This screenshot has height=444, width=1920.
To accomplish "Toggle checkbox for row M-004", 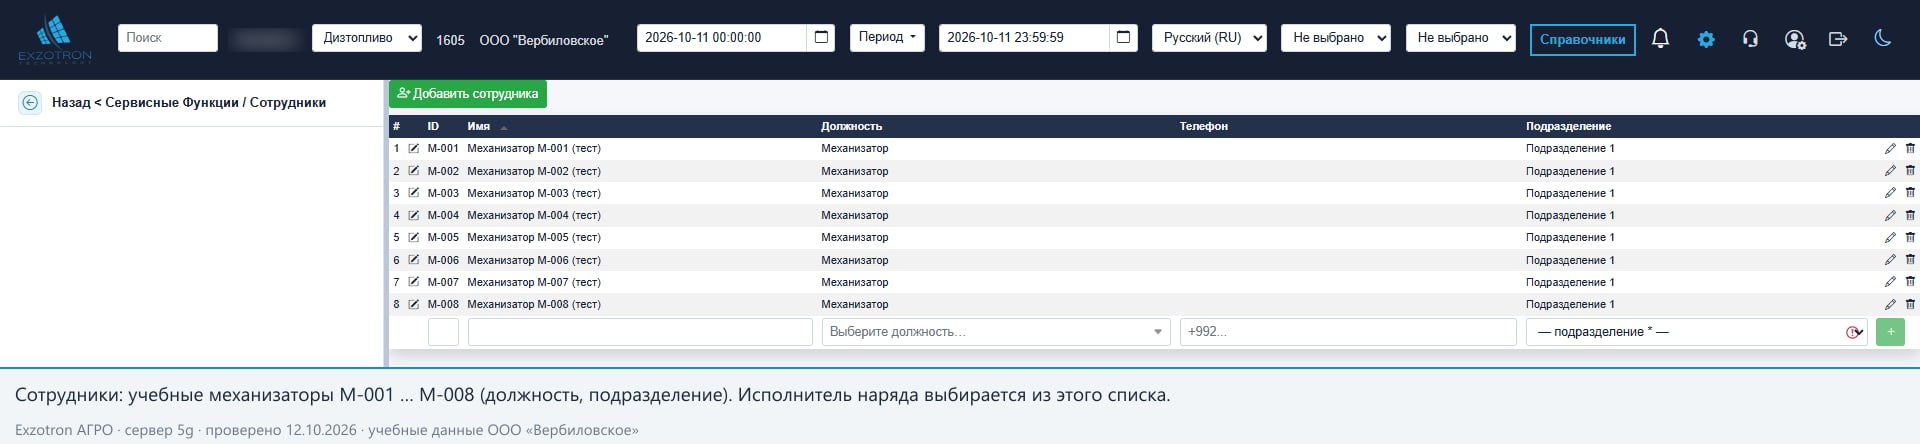I will [x=414, y=215].
